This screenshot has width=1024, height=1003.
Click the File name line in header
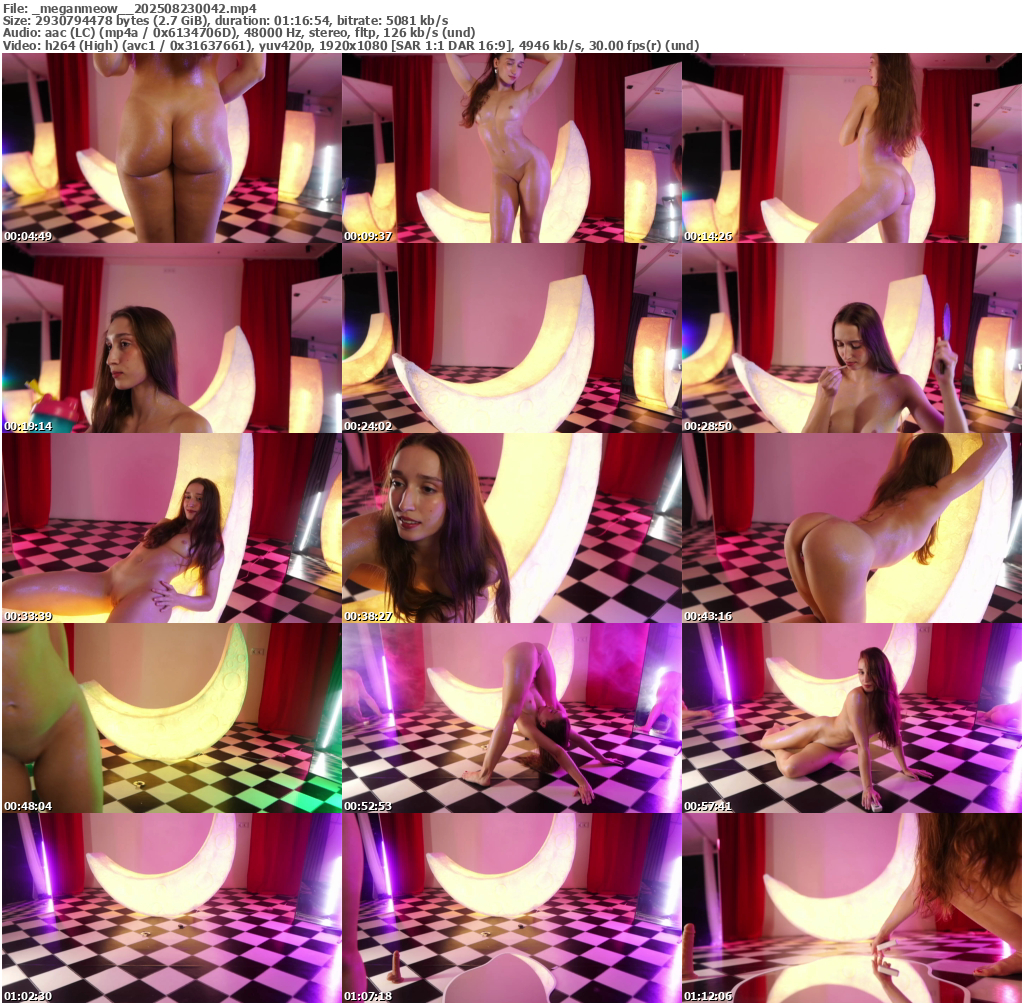(130, 8)
